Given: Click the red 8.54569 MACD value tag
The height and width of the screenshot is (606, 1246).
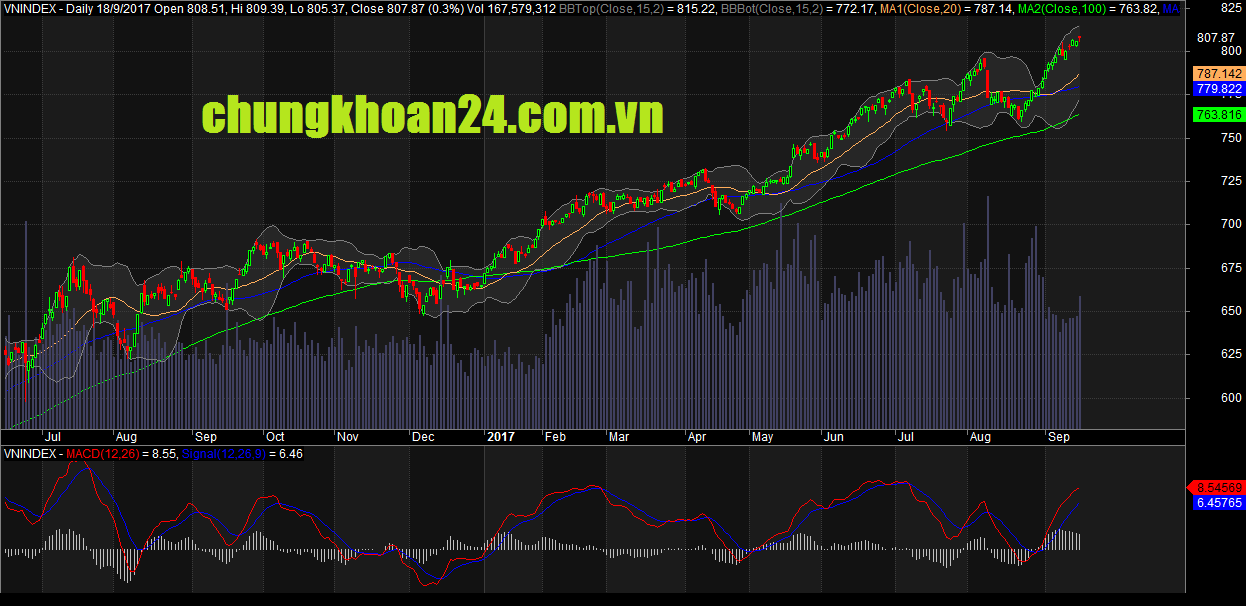Looking at the screenshot, I should [1218, 487].
